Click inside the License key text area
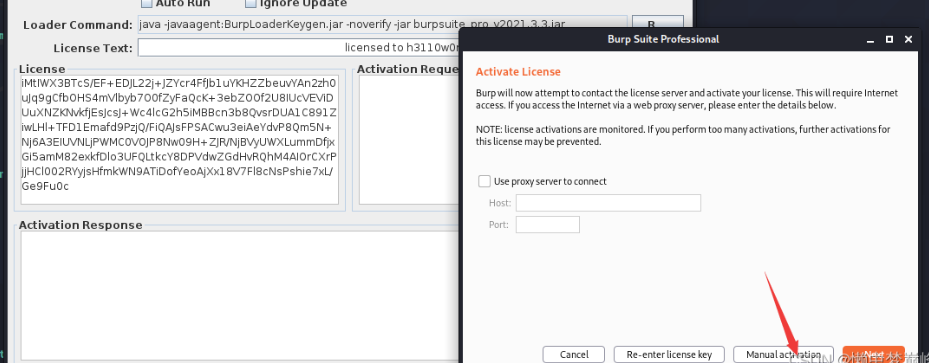929x363 pixels. tap(180, 139)
